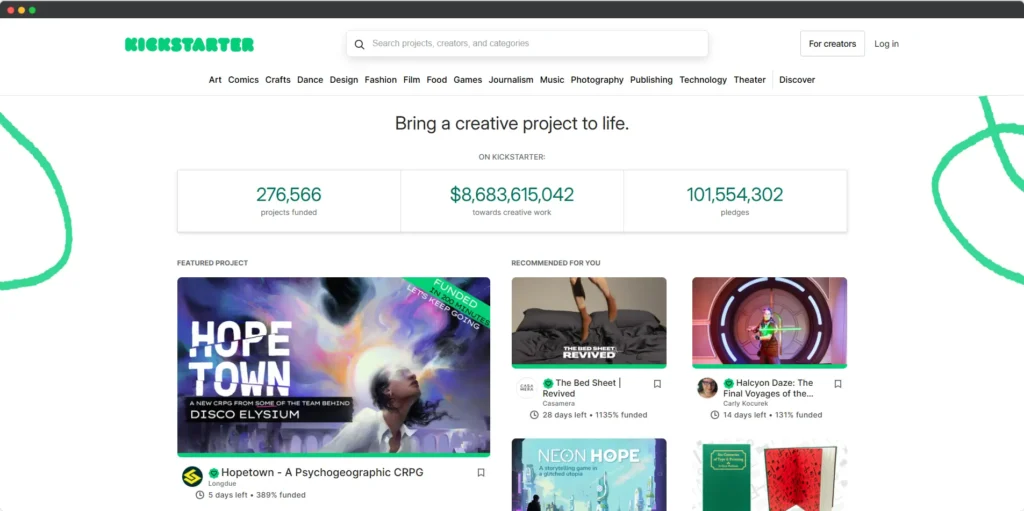Click the Kickstarter logo
1024x511 pixels.
(x=189, y=44)
